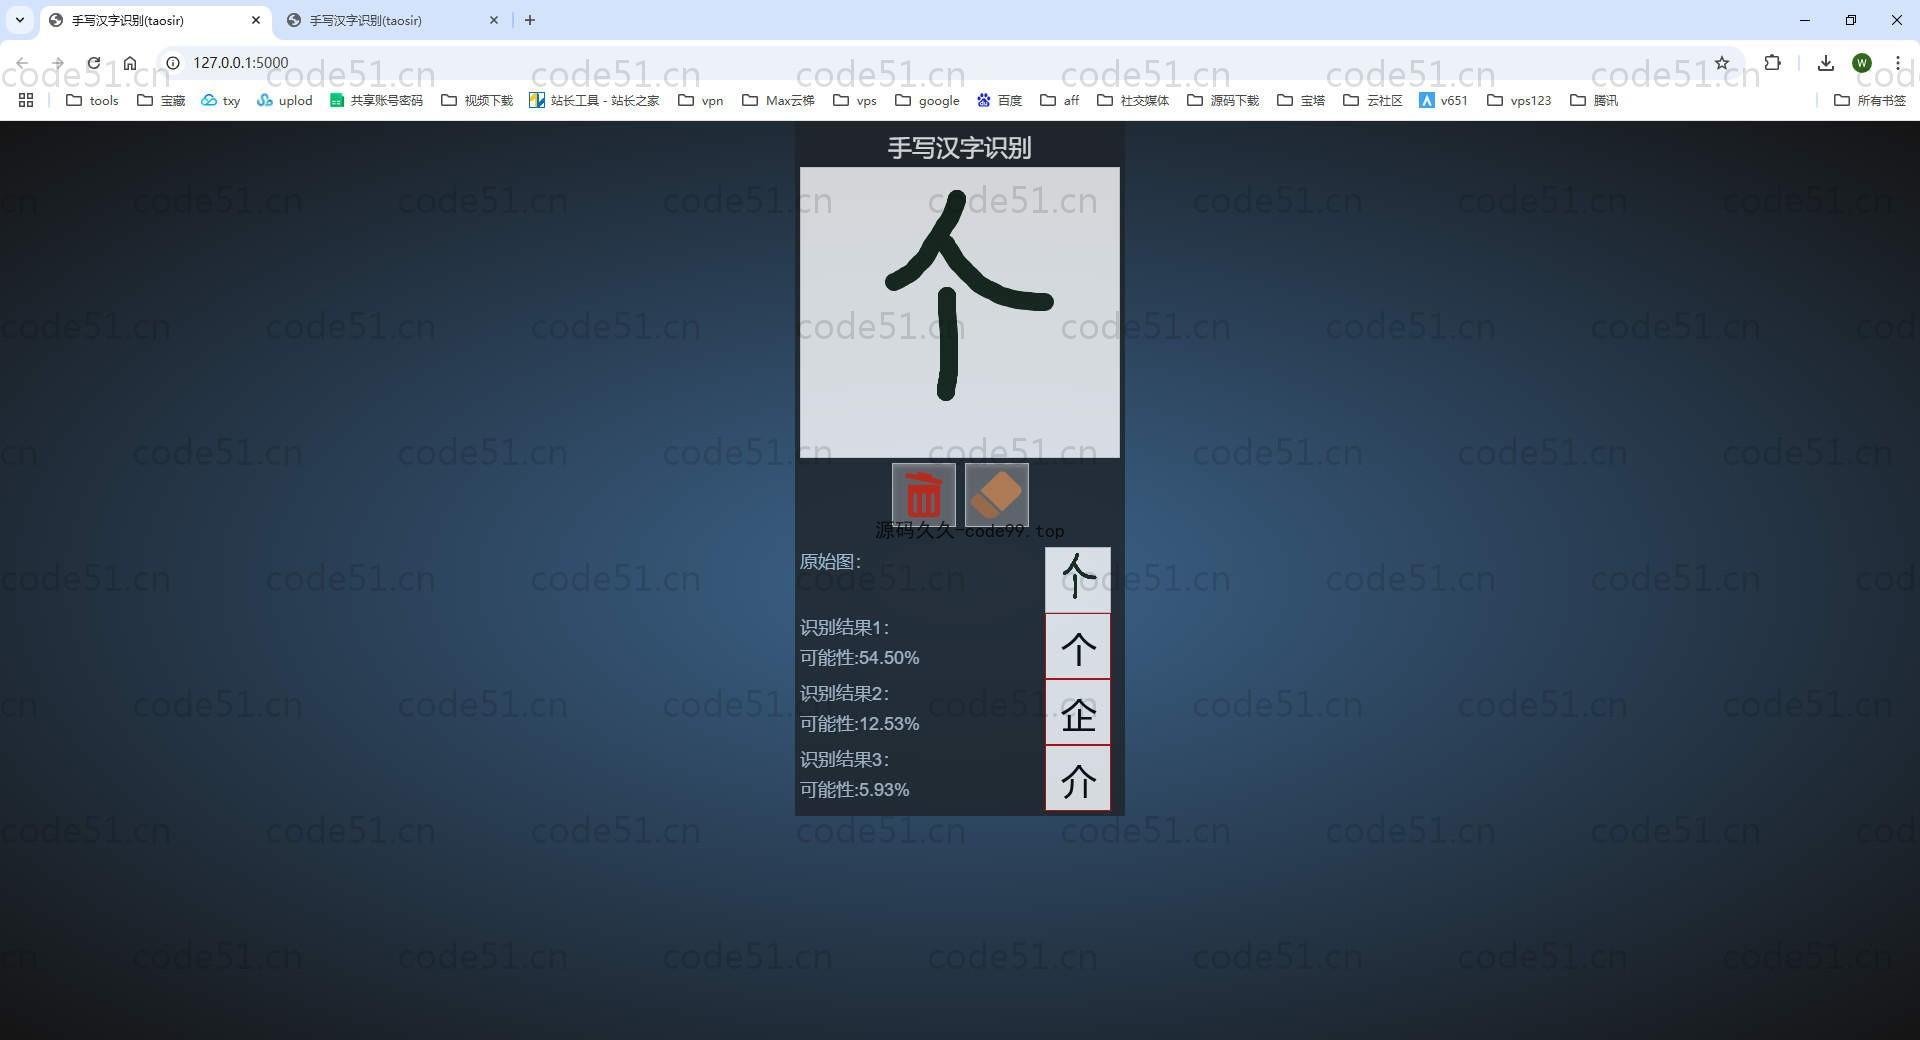
Task: Click the handwriting drawing canvas
Action: point(959,312)
